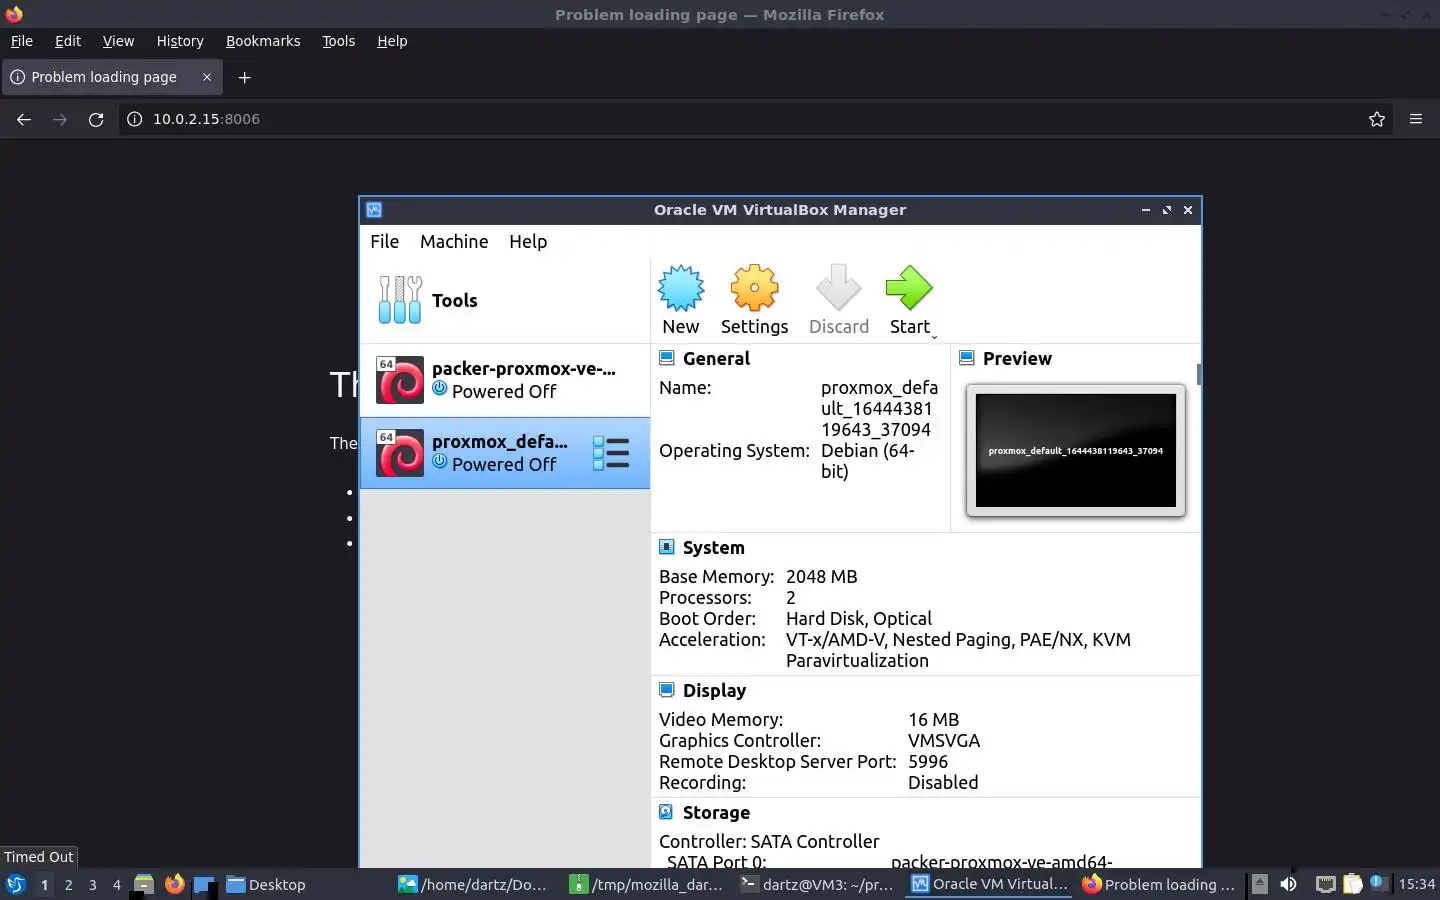The image size is (1440, 900).
Task: Click the 'Hard Disk, Optical' boot order value
Action: 859,618
